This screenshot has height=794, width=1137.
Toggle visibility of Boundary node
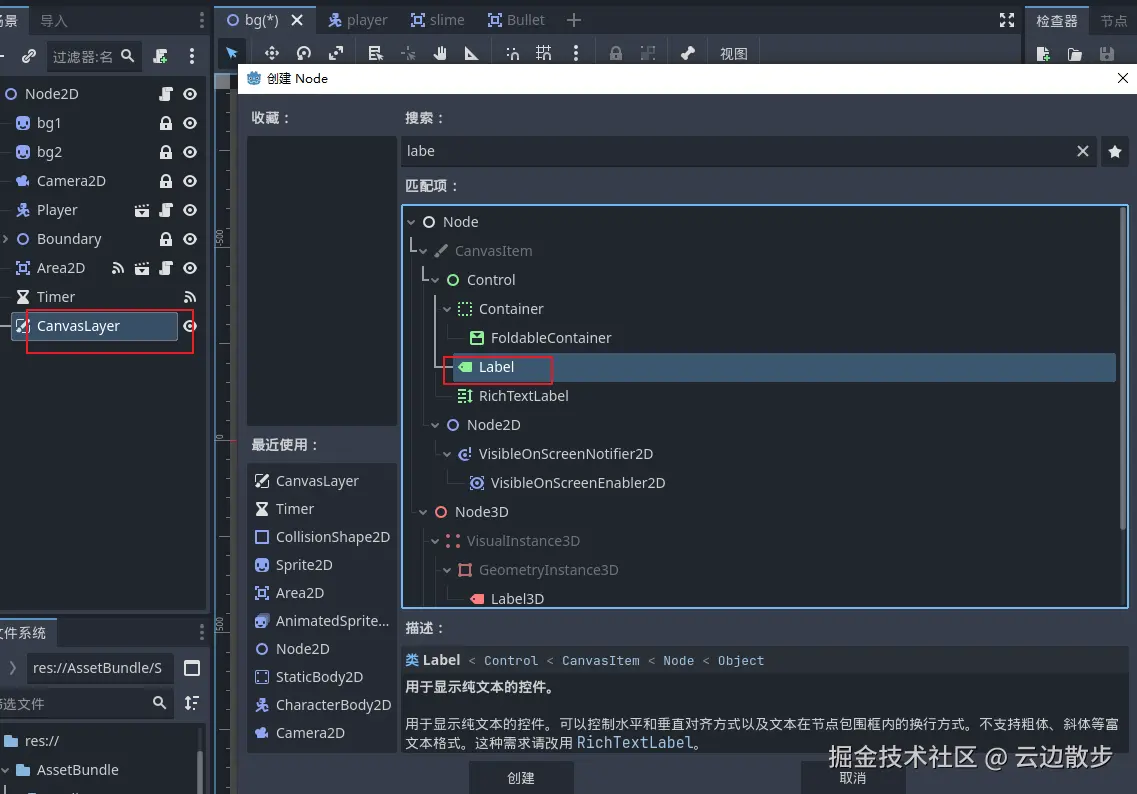click(x=190, y=239)
